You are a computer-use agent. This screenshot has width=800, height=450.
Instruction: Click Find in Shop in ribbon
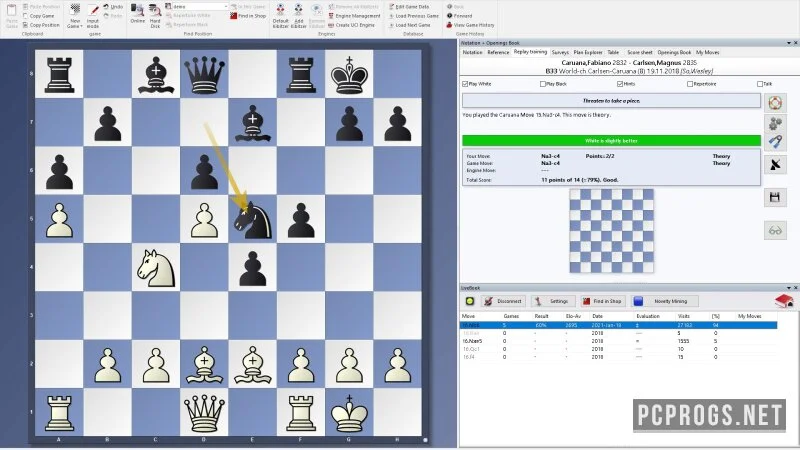248,16
